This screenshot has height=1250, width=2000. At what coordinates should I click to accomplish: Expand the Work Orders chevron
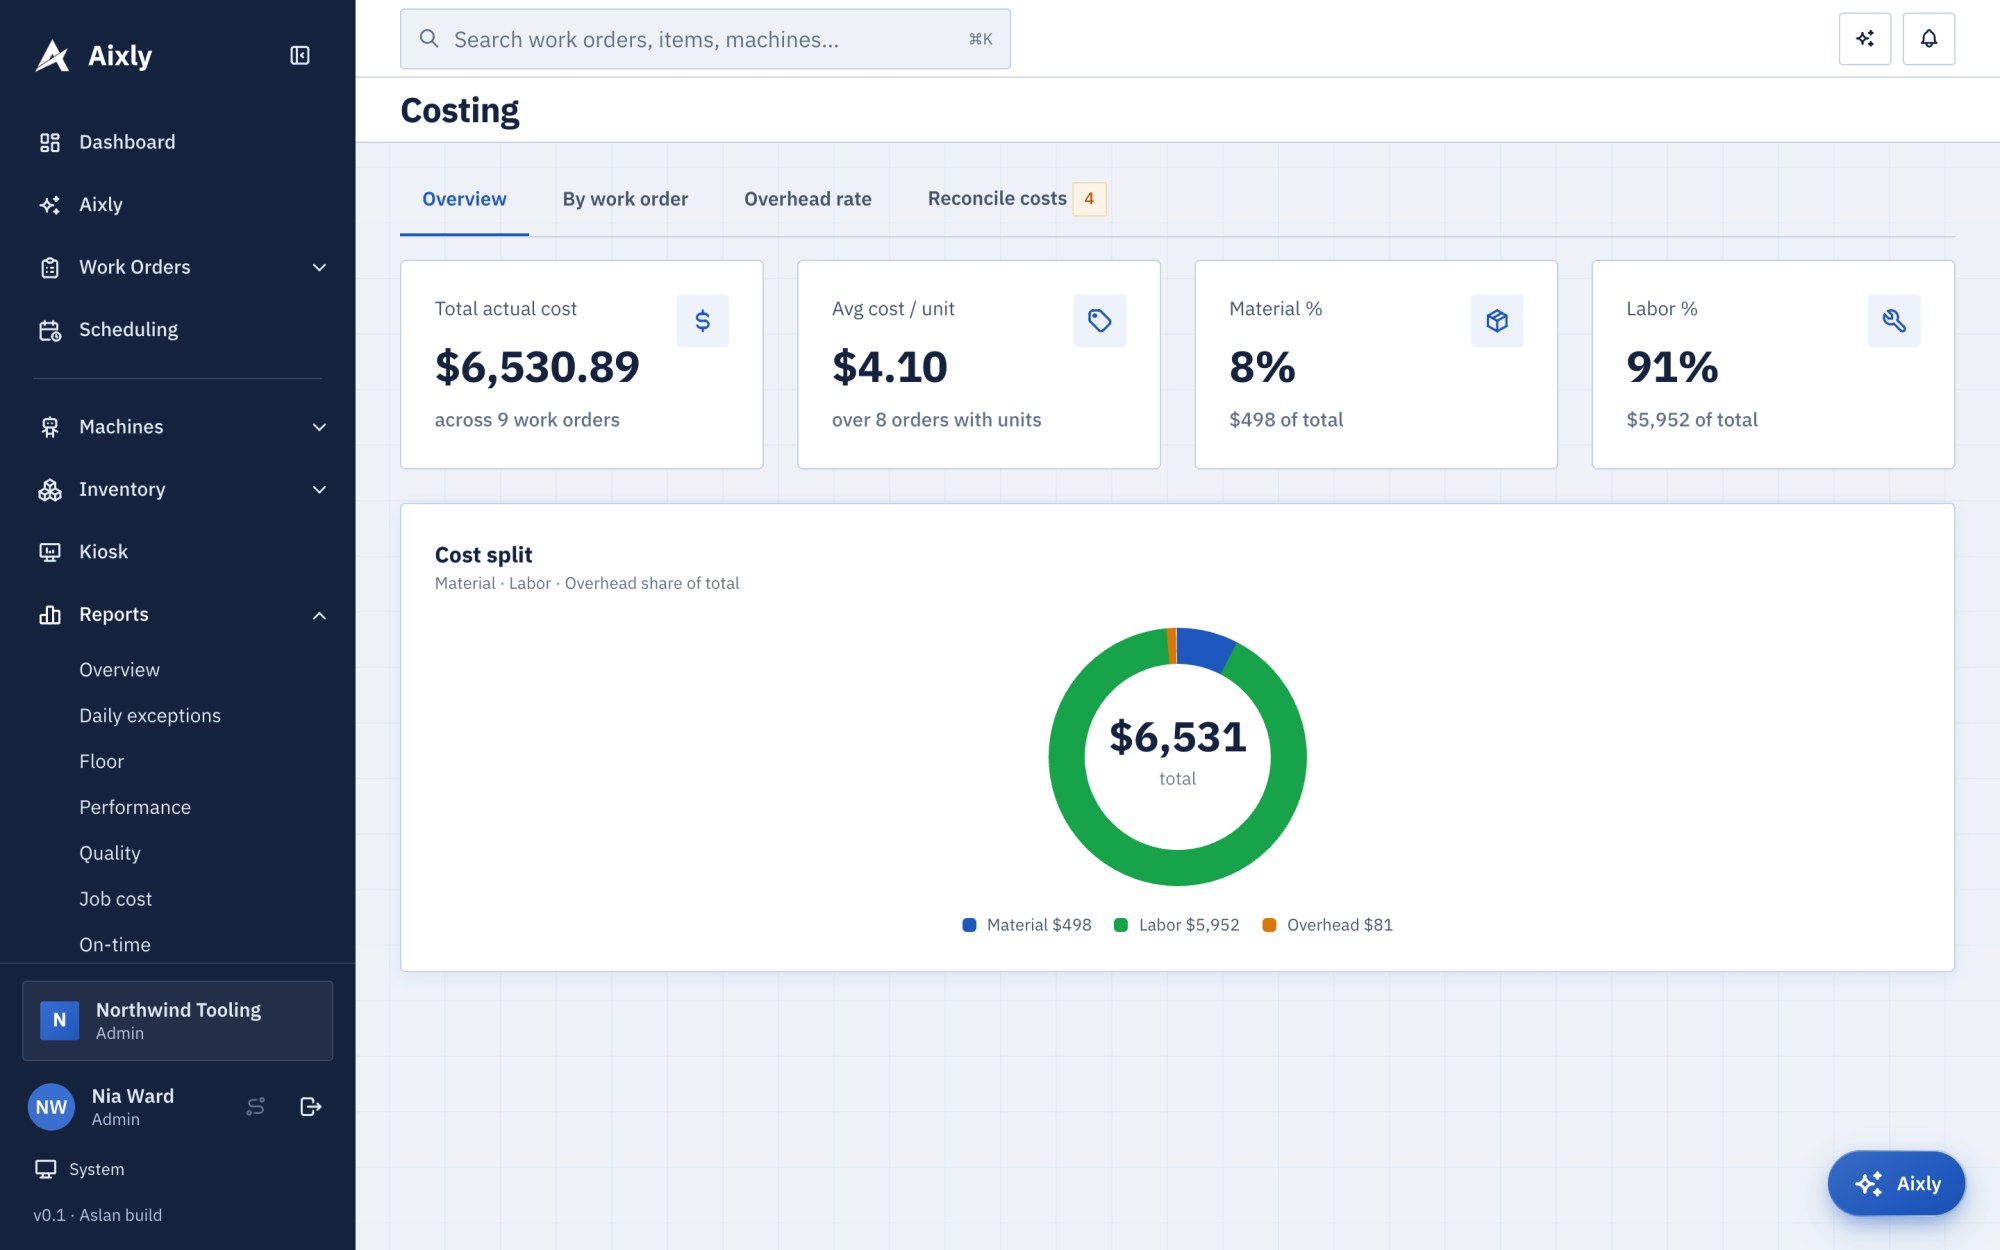319,267
